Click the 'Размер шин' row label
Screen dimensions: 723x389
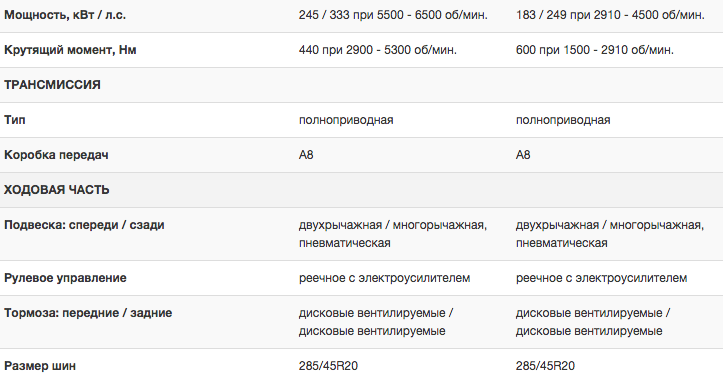point(40,366)
